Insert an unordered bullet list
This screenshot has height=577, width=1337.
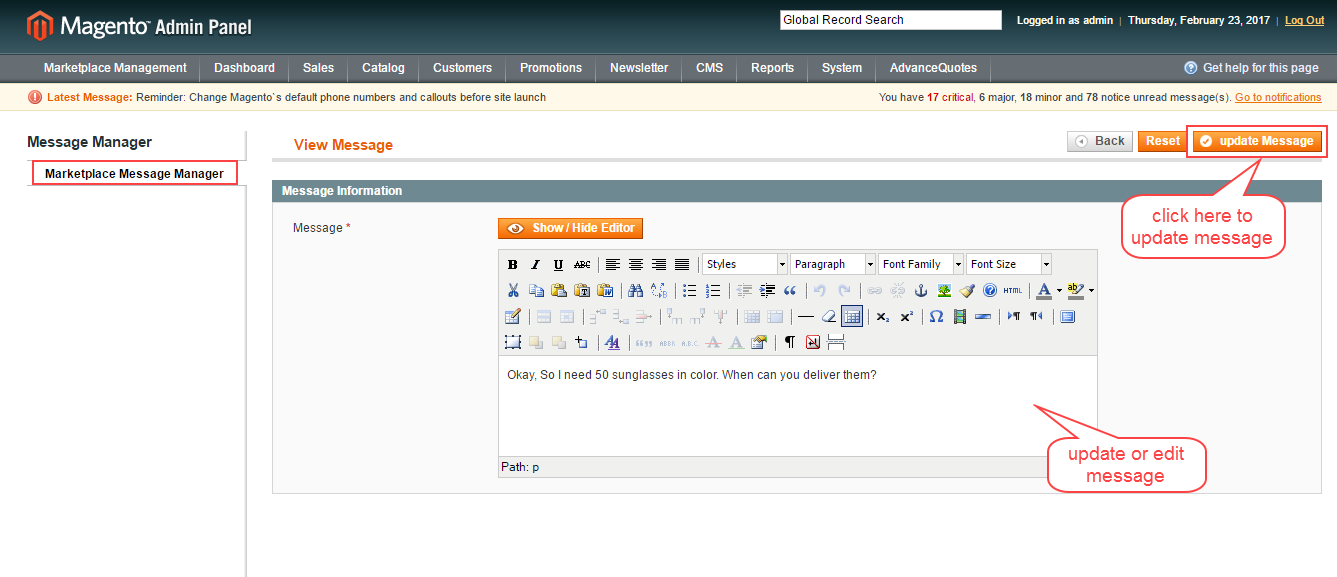click(689, 290)
